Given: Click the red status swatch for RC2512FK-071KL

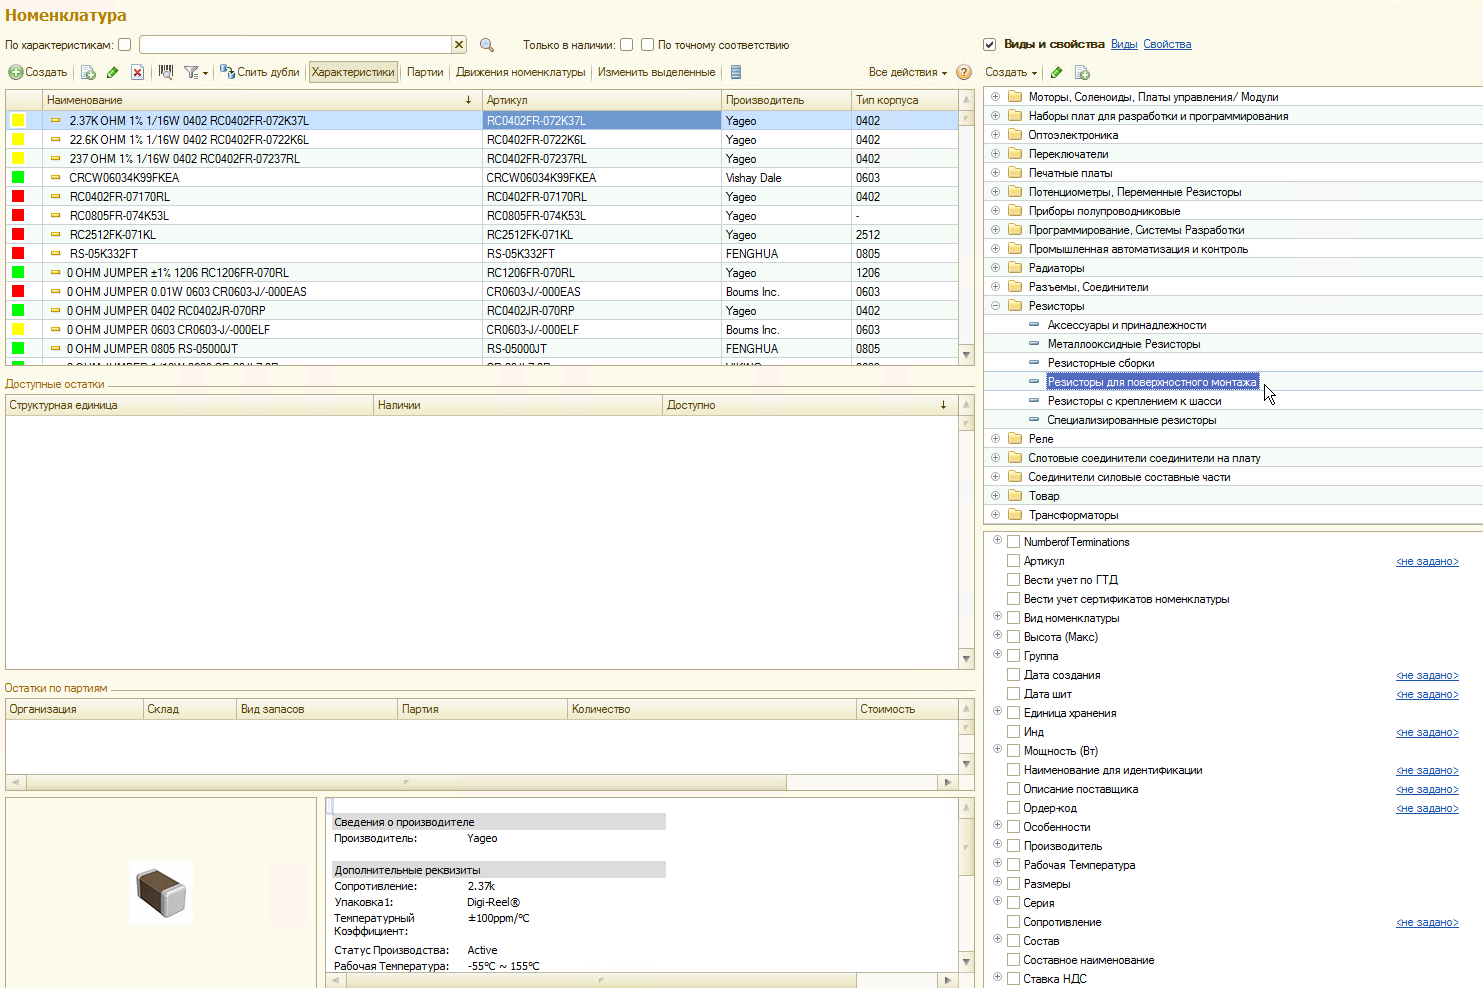Looking at the screenshot, I should pos(18,235).
